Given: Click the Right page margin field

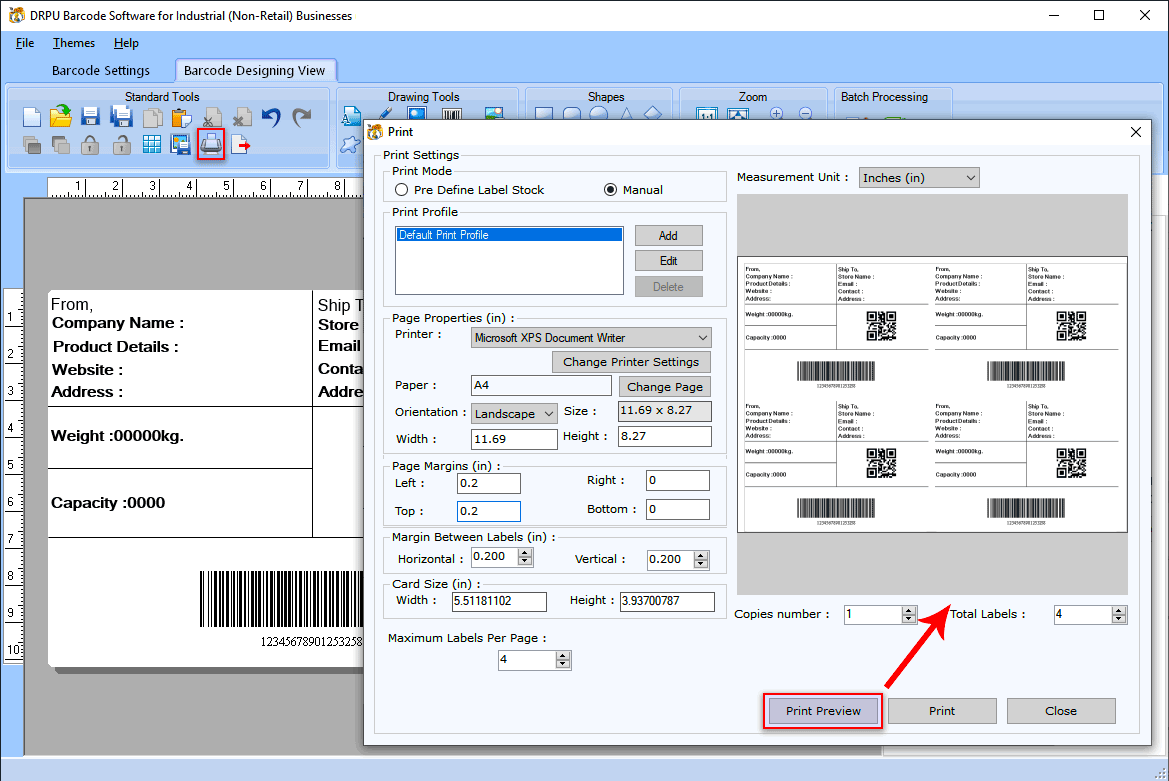Looking at the screenshot, I should coord(678,481).
